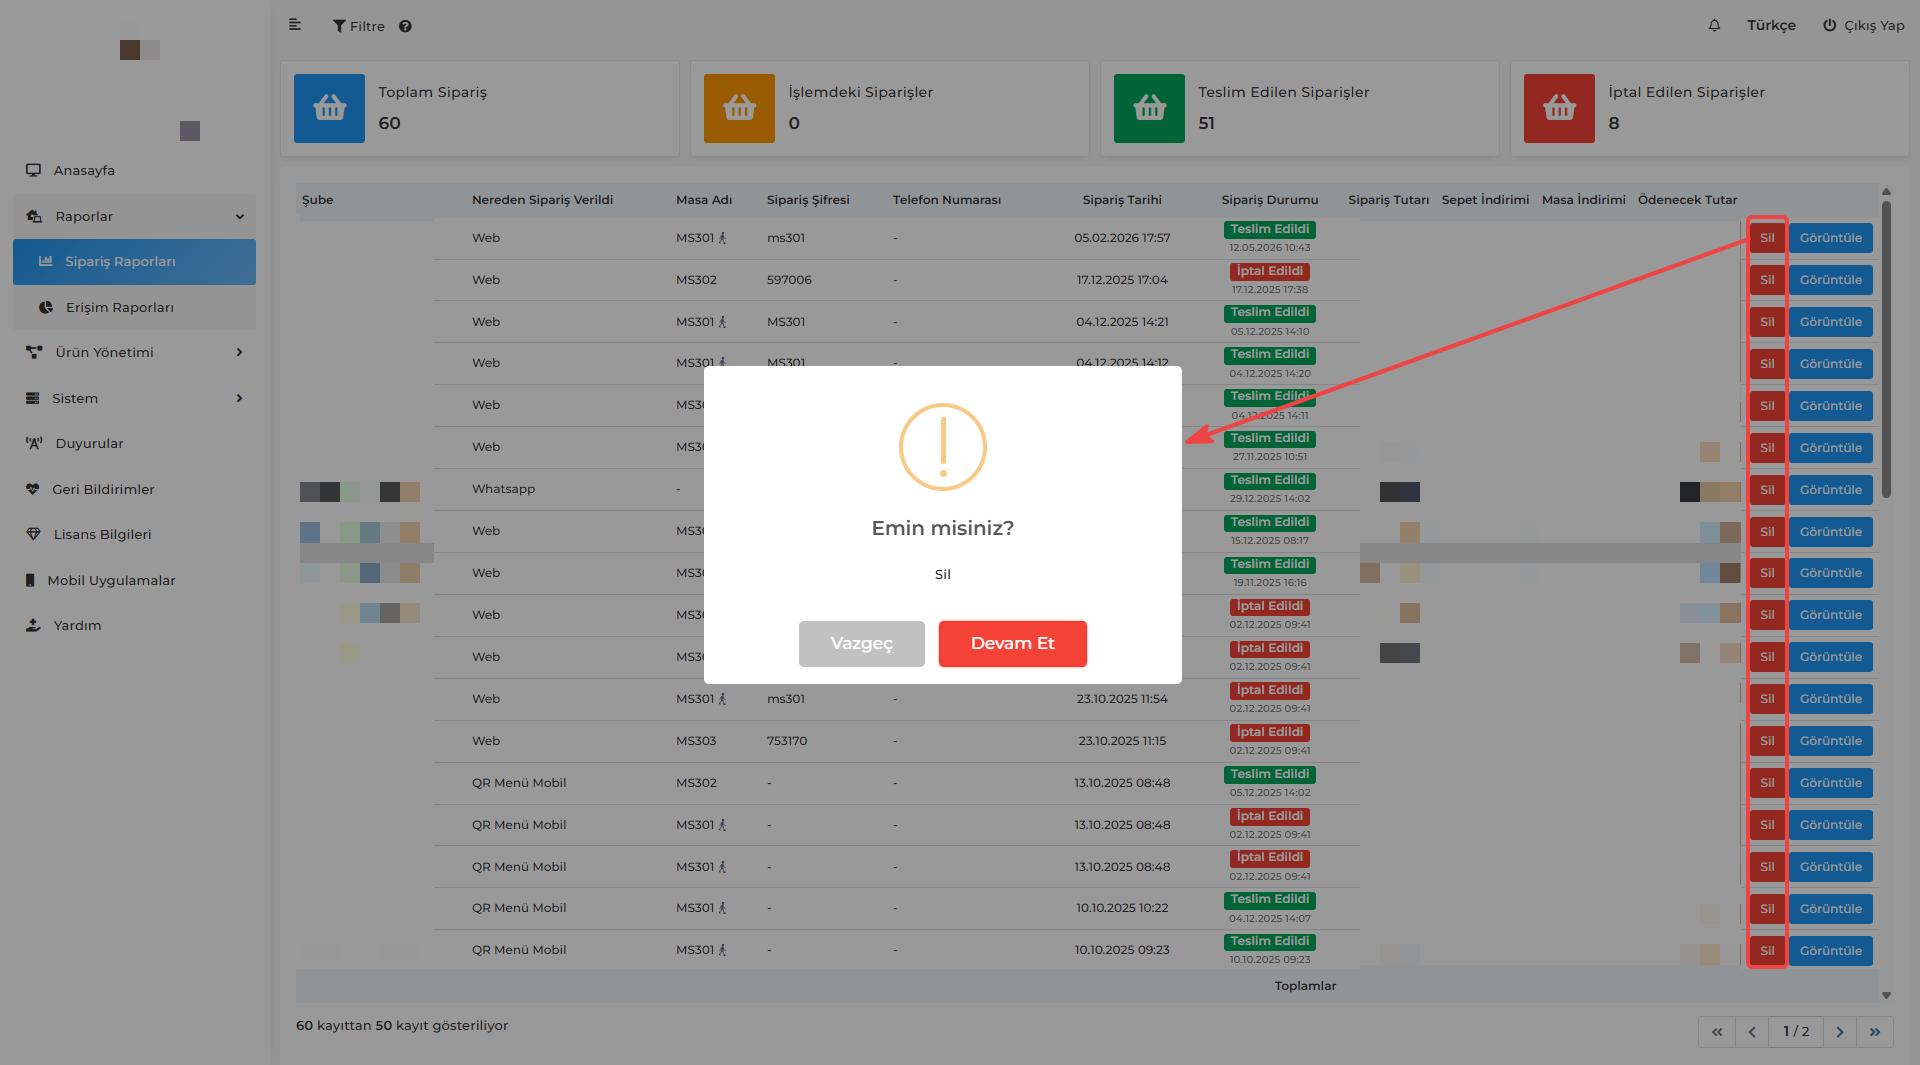
Task: Click the Sipariş Raporları chart icon
Action: (45, 261)
